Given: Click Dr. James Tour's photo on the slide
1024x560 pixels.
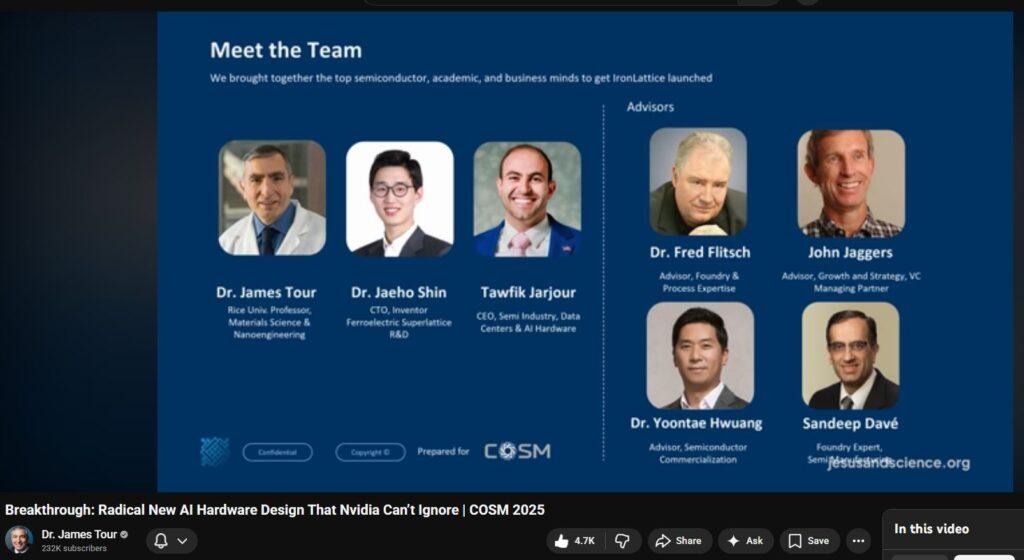Looking at the screenshot, I should (272, 198).
